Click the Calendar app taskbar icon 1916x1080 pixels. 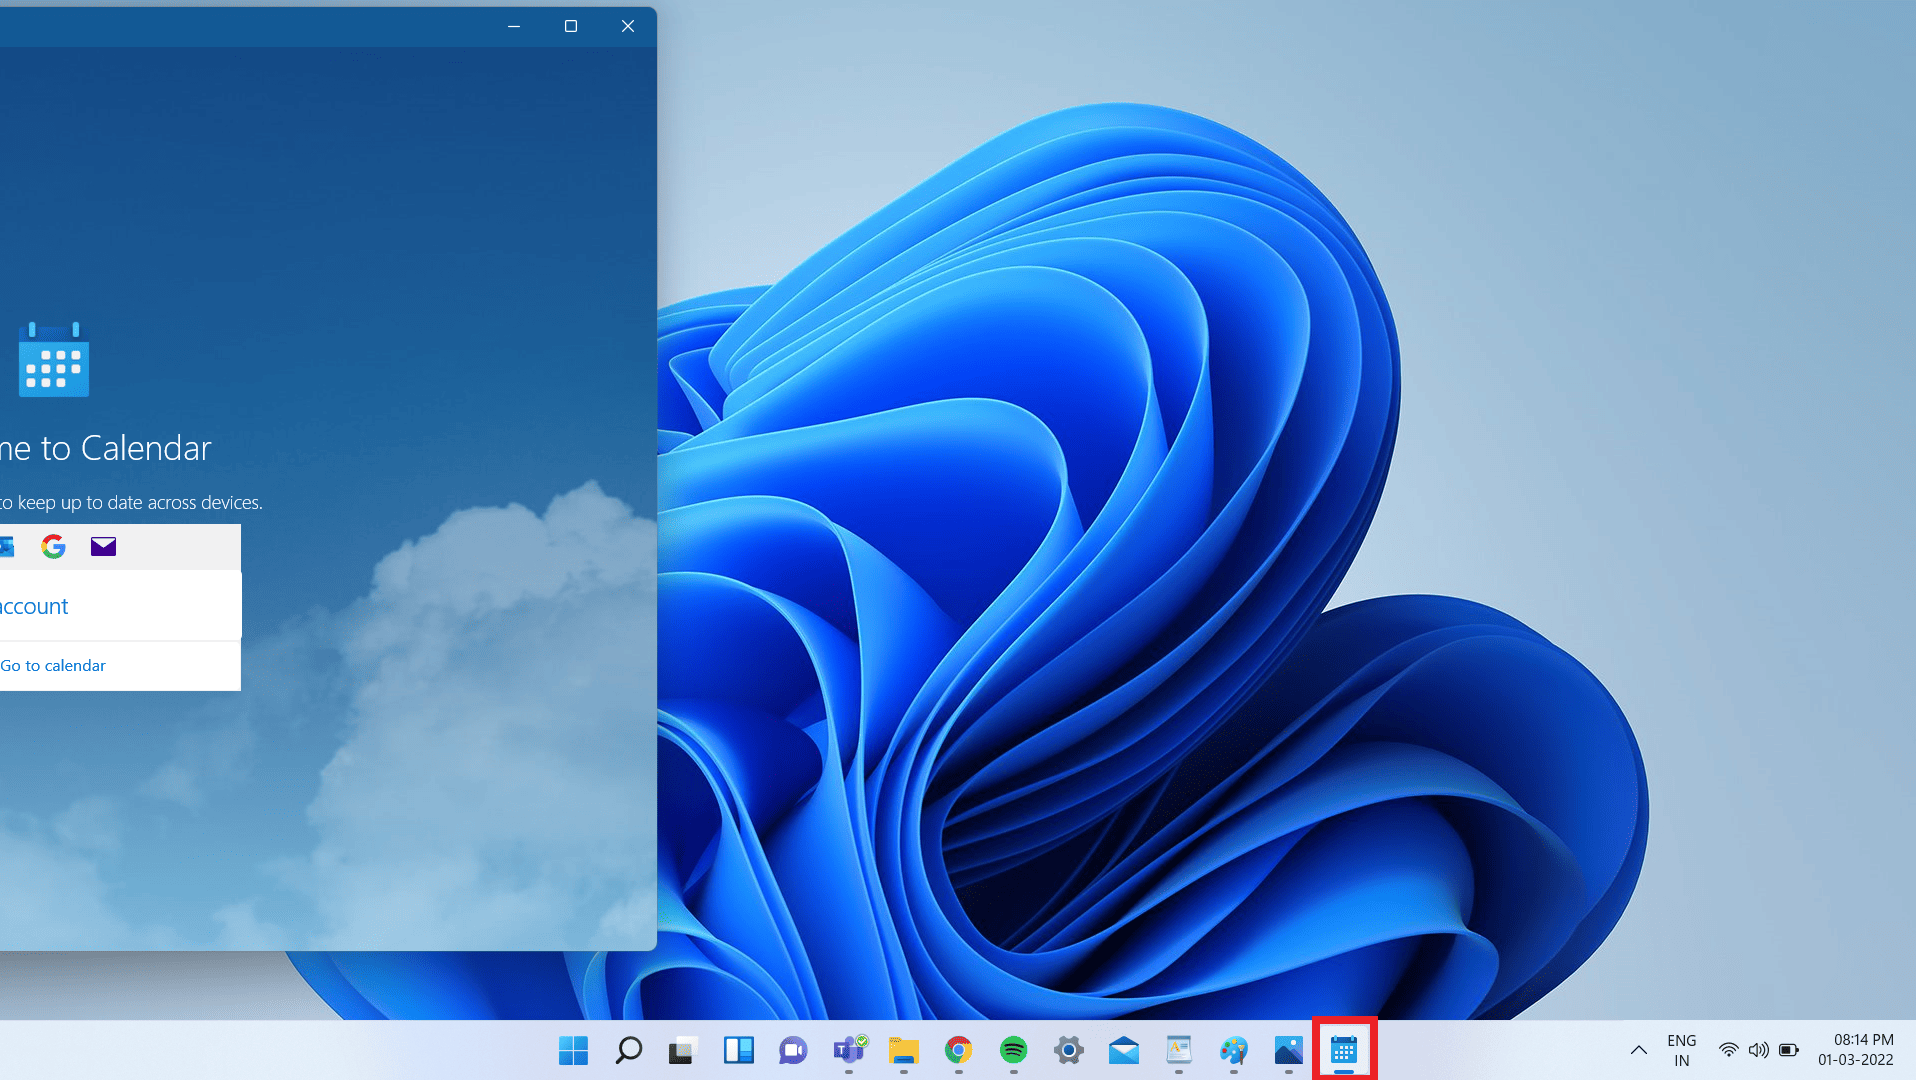point(1344,1050)
